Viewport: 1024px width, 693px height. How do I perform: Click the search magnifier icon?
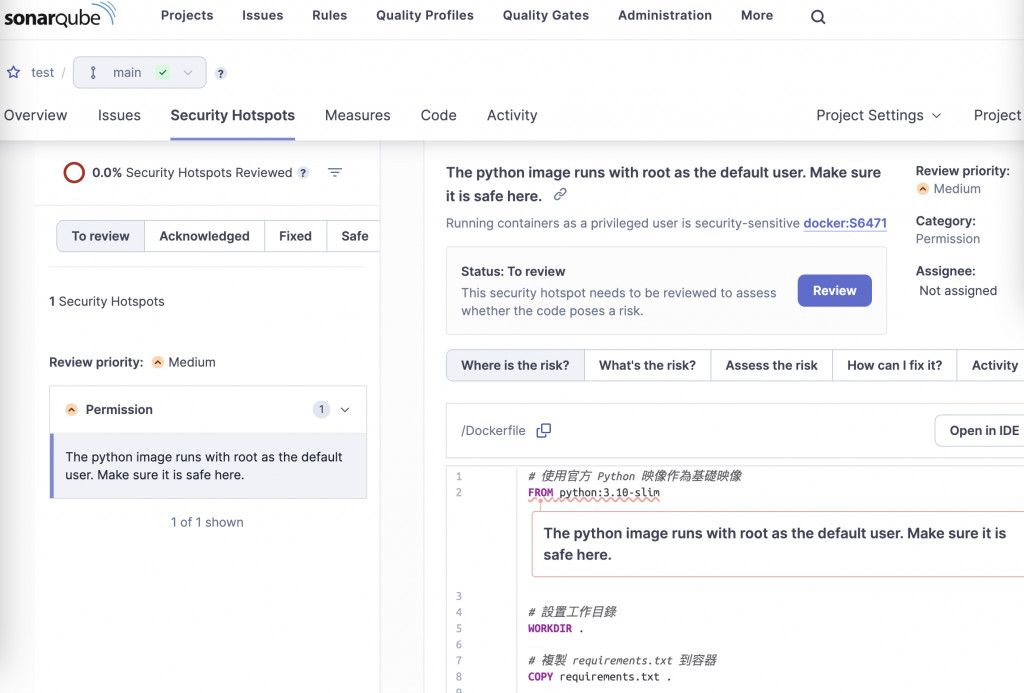coord(818,16)
